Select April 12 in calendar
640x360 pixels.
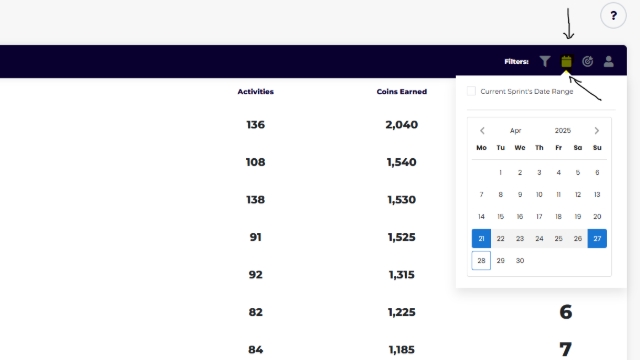[x=578, y=195]
